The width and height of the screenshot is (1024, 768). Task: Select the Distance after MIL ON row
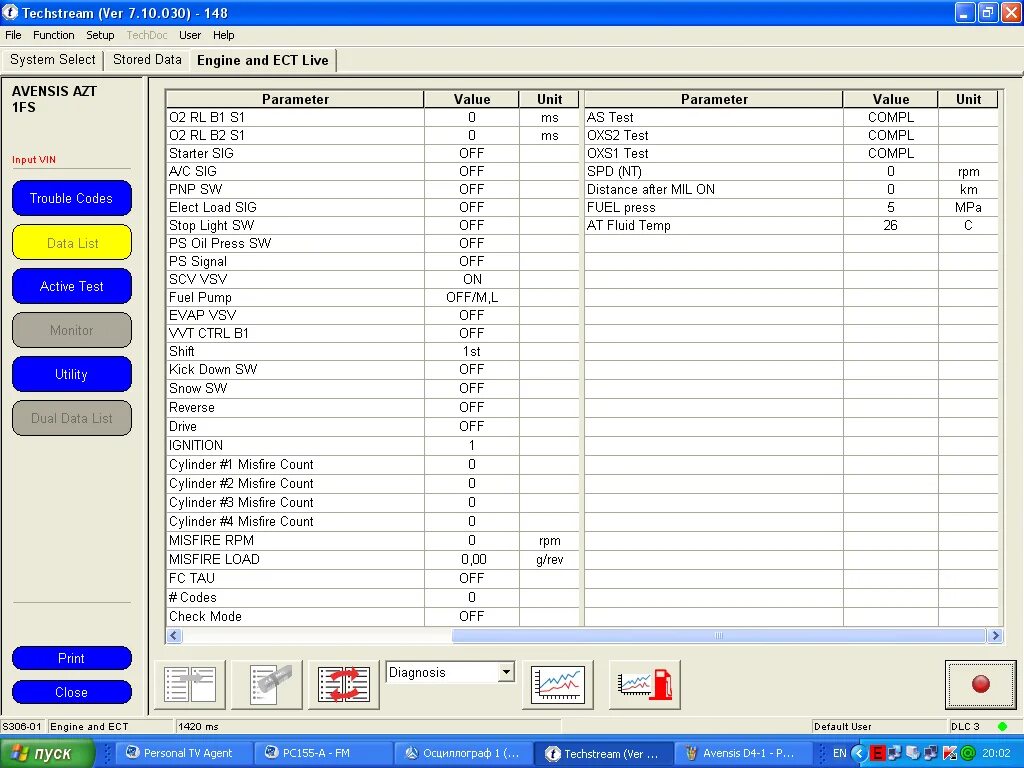[792, 189]
